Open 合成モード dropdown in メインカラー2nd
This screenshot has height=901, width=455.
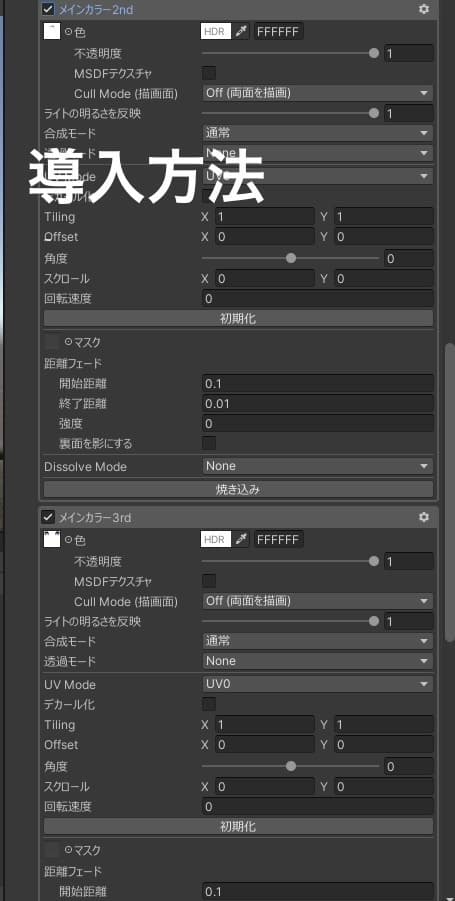318,133
